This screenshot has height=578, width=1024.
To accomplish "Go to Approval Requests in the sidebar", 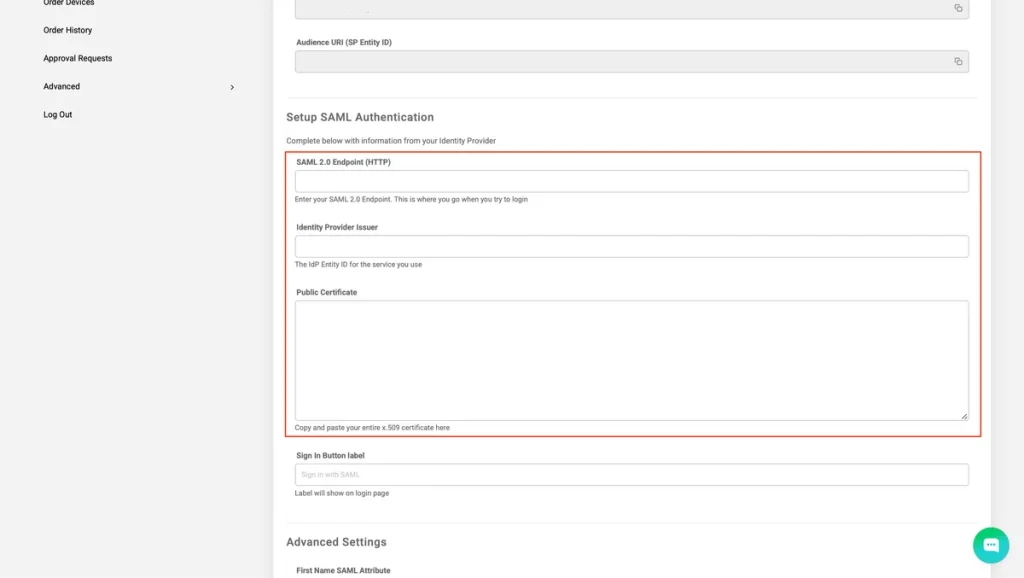I will (x=77, y=58).
